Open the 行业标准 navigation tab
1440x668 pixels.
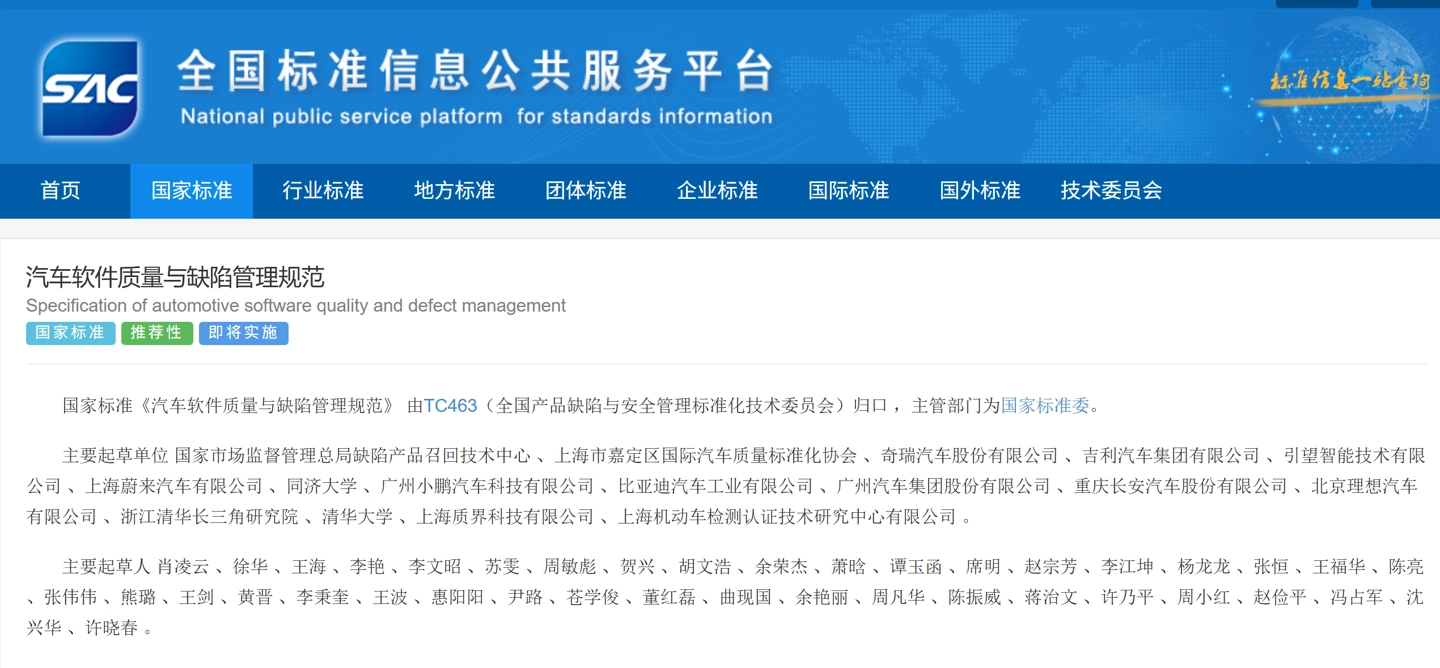322,191
